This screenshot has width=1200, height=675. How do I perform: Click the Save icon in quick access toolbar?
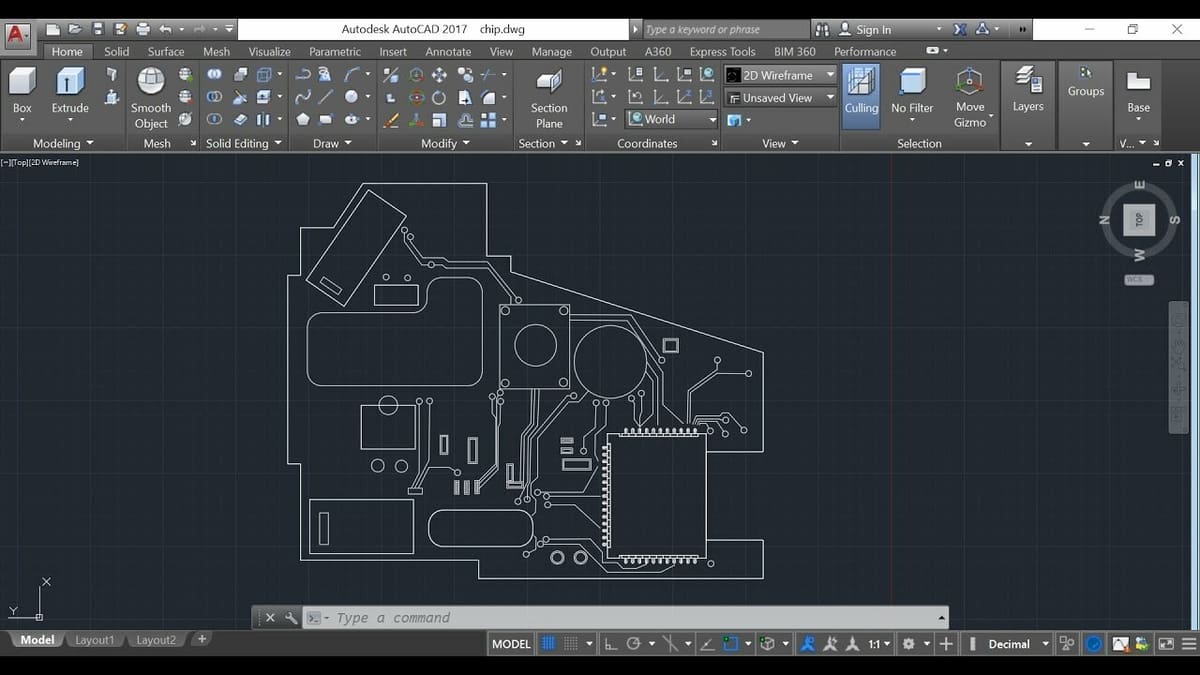pos(98,29)
